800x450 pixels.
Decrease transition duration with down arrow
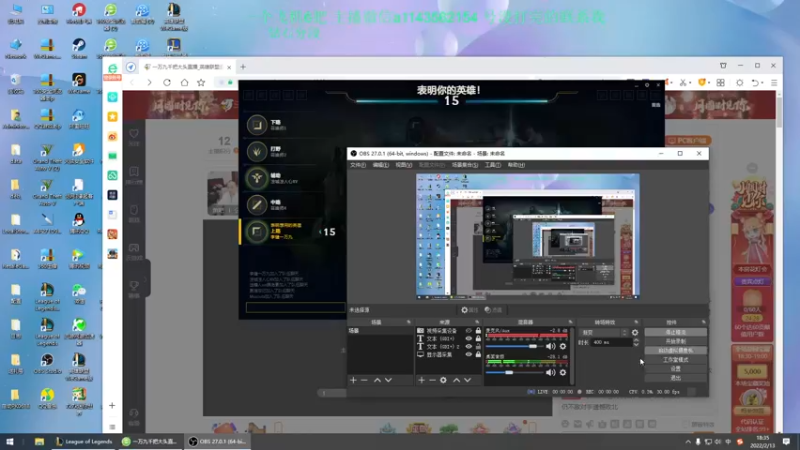point(636,345)
